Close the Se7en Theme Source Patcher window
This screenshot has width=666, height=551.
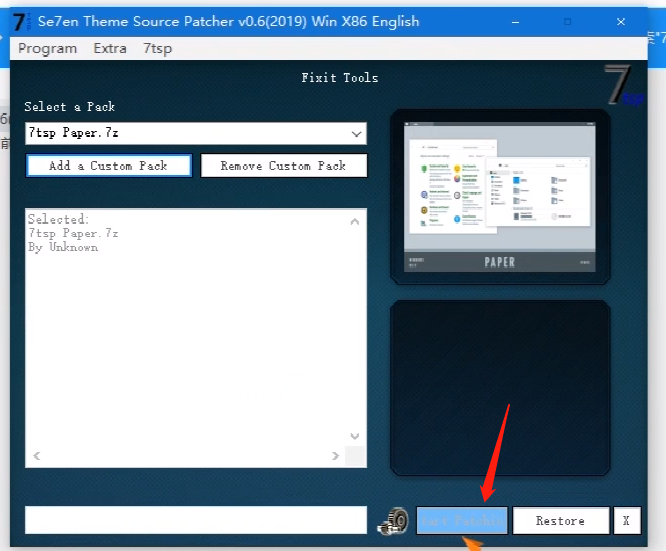click(x=621, y=22)
